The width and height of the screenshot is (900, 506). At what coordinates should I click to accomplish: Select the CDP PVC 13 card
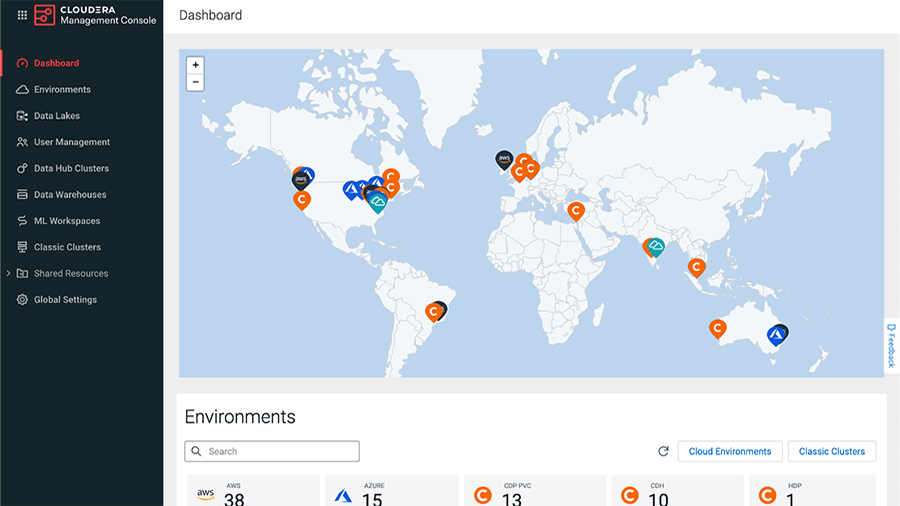click(x=535, y=491)
